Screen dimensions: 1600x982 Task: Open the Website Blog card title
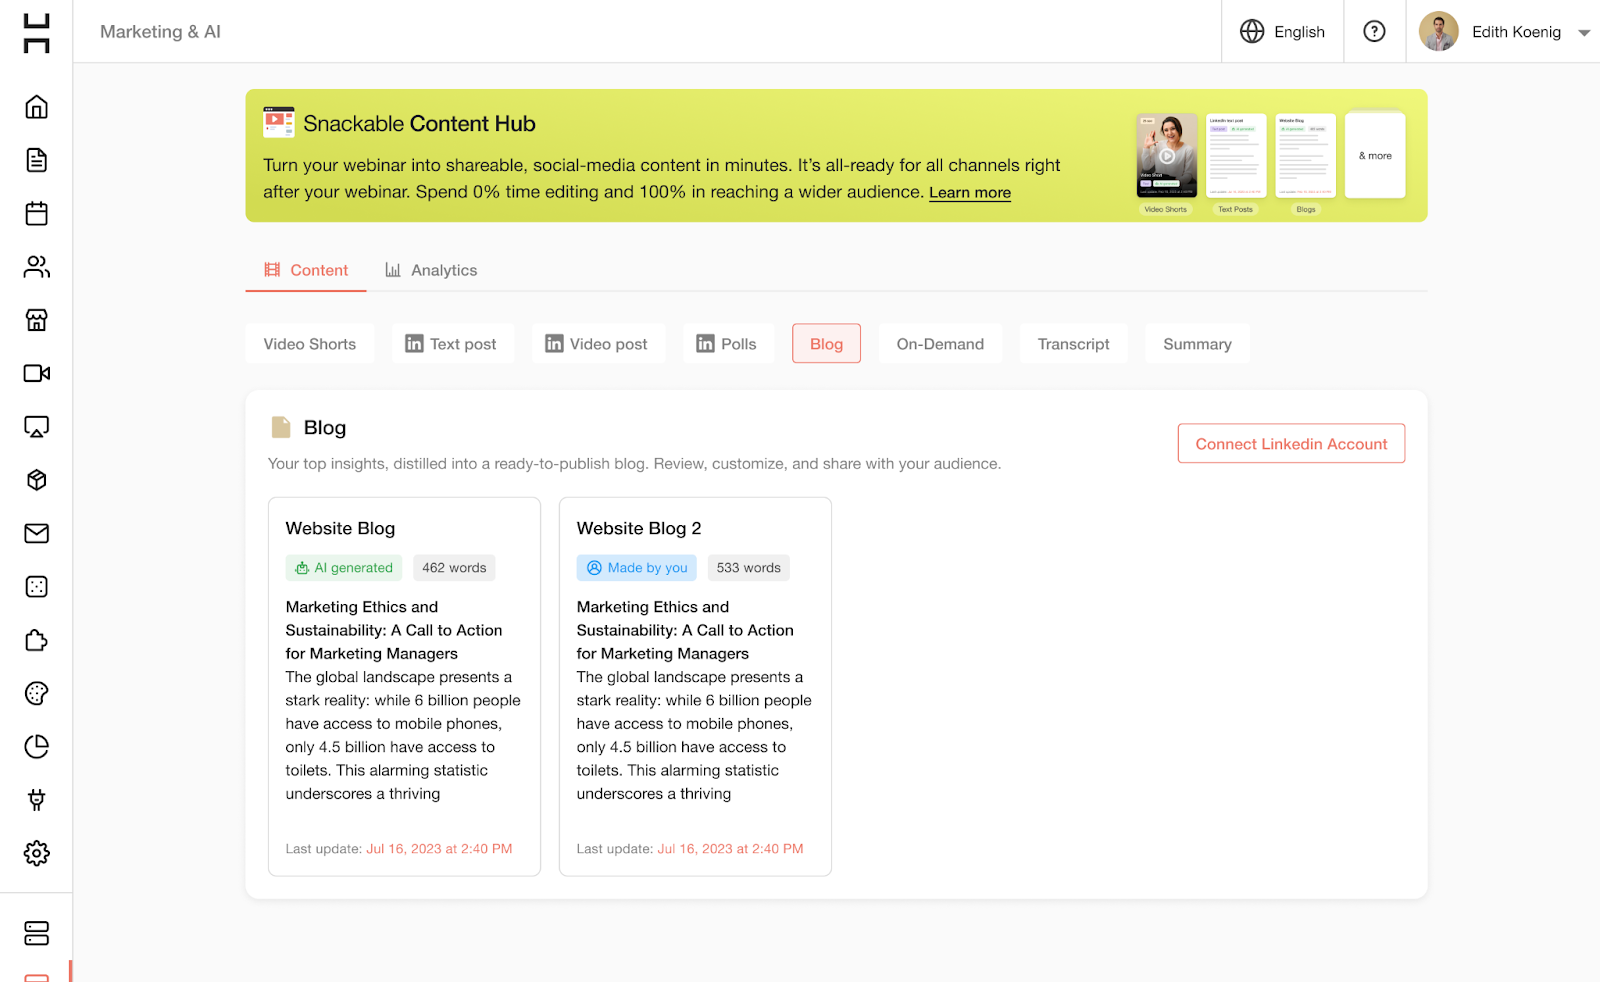click(x=340, y=528)
